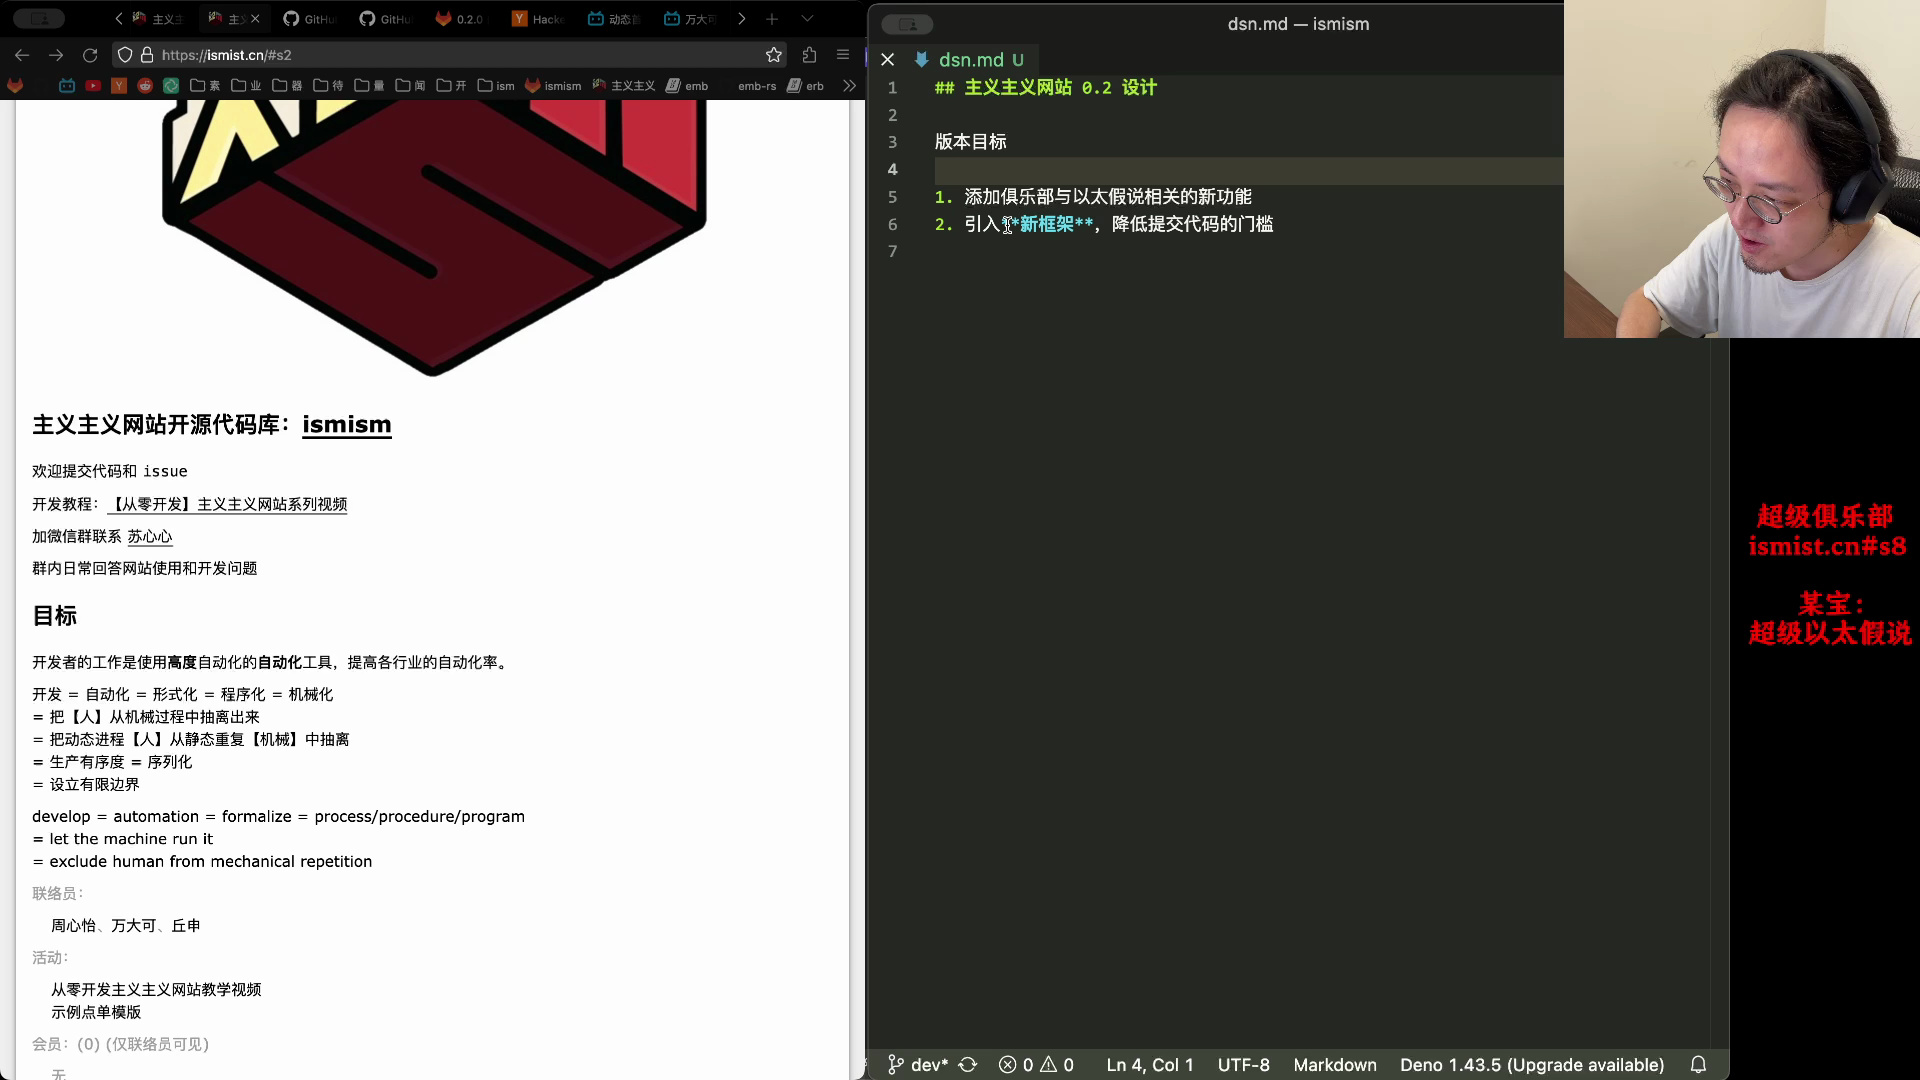Select the 版本目标 text on line 3
This screenshot has width=1920, height=1080.
[x=971, y=141]
